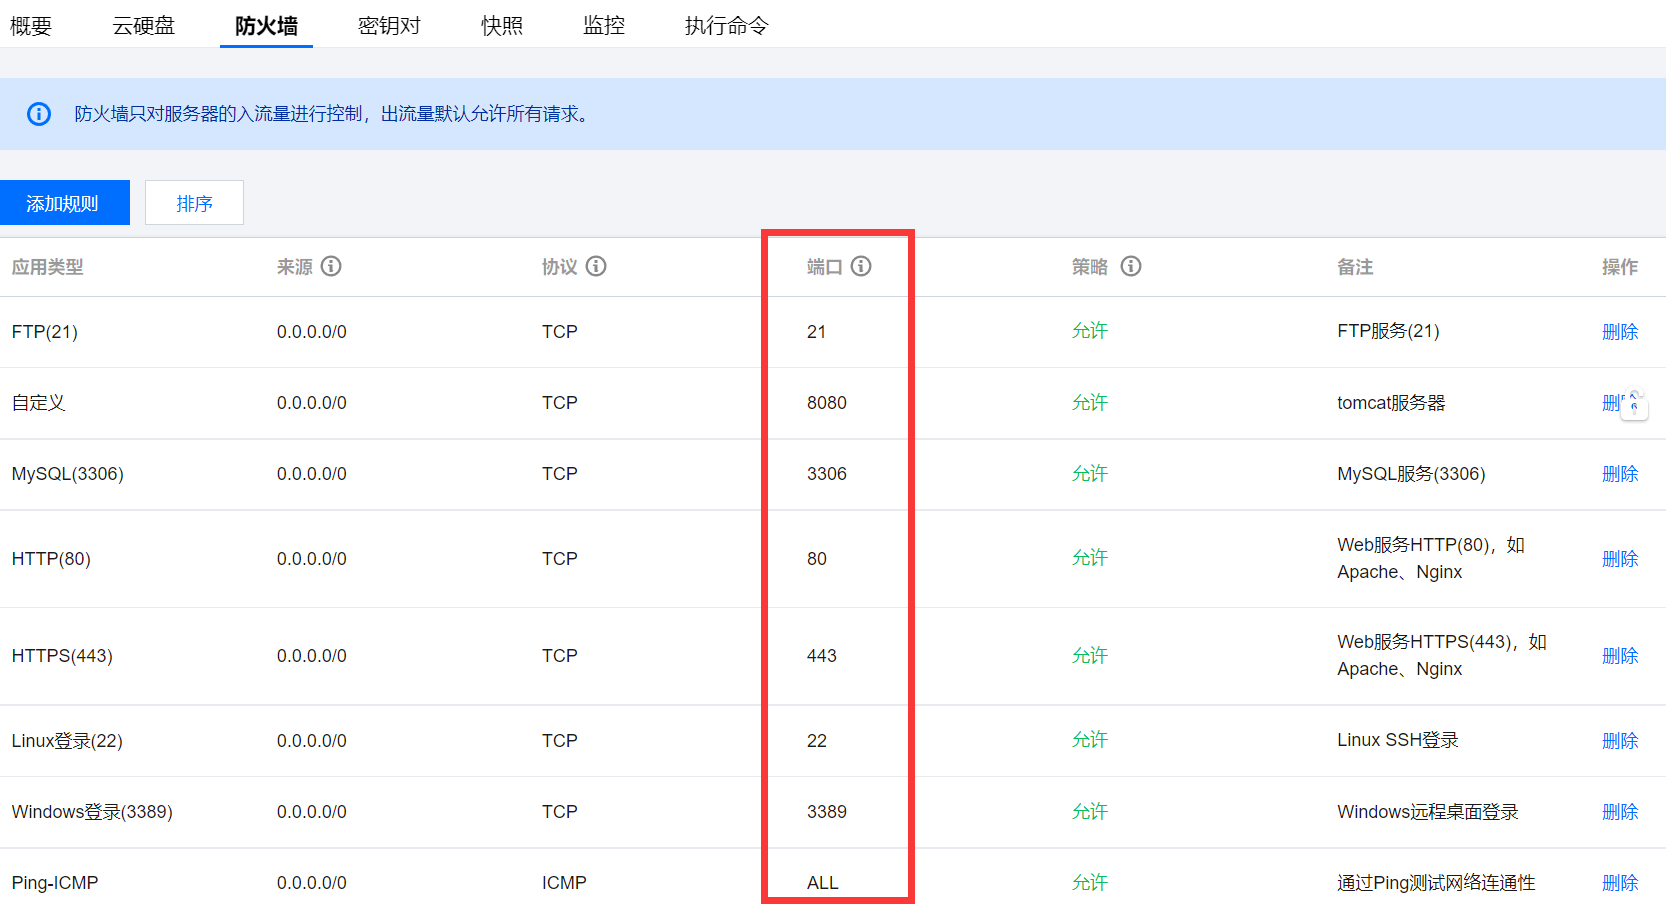
Task: Click the info icon beside 策略 header
Action: point(1131,266)
